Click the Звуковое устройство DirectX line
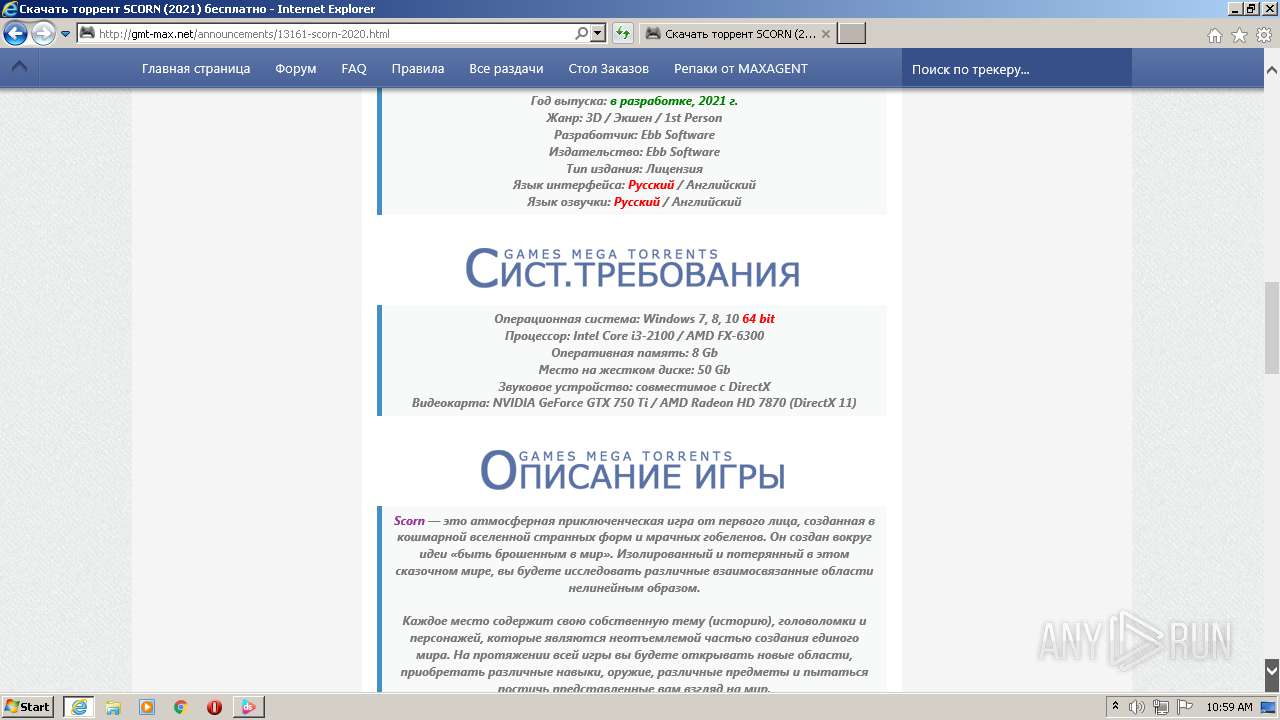This screenshot has height=720, width=1280. point(634,387)
